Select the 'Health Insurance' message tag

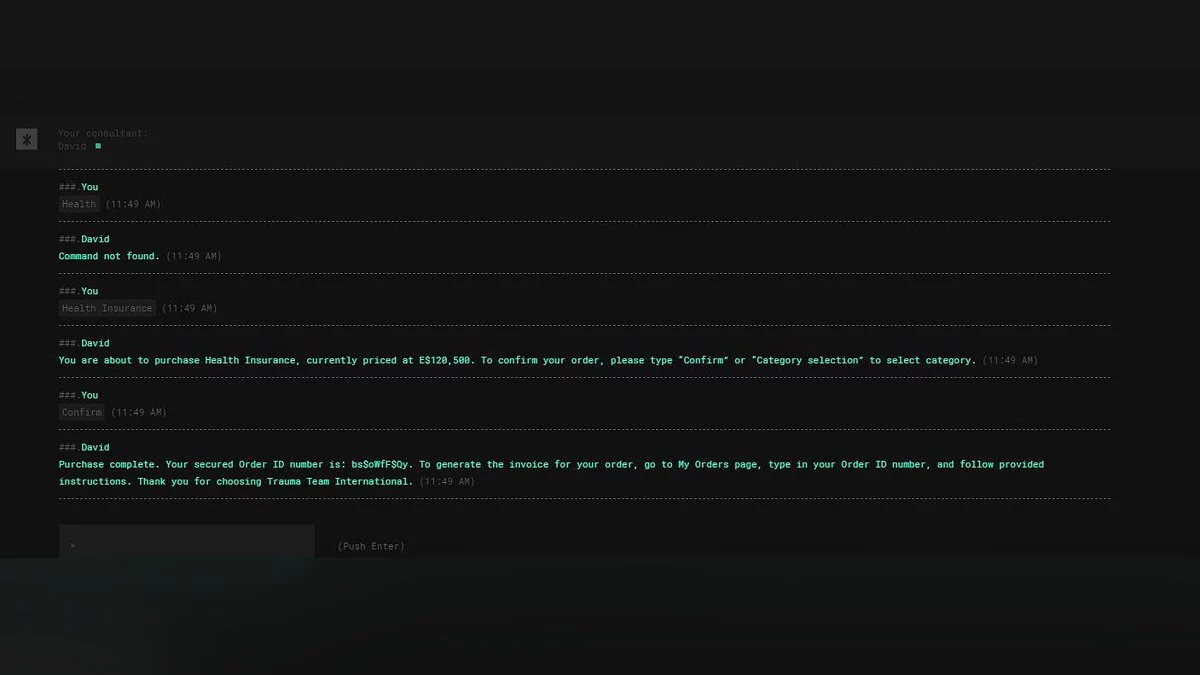pos(107,308)
